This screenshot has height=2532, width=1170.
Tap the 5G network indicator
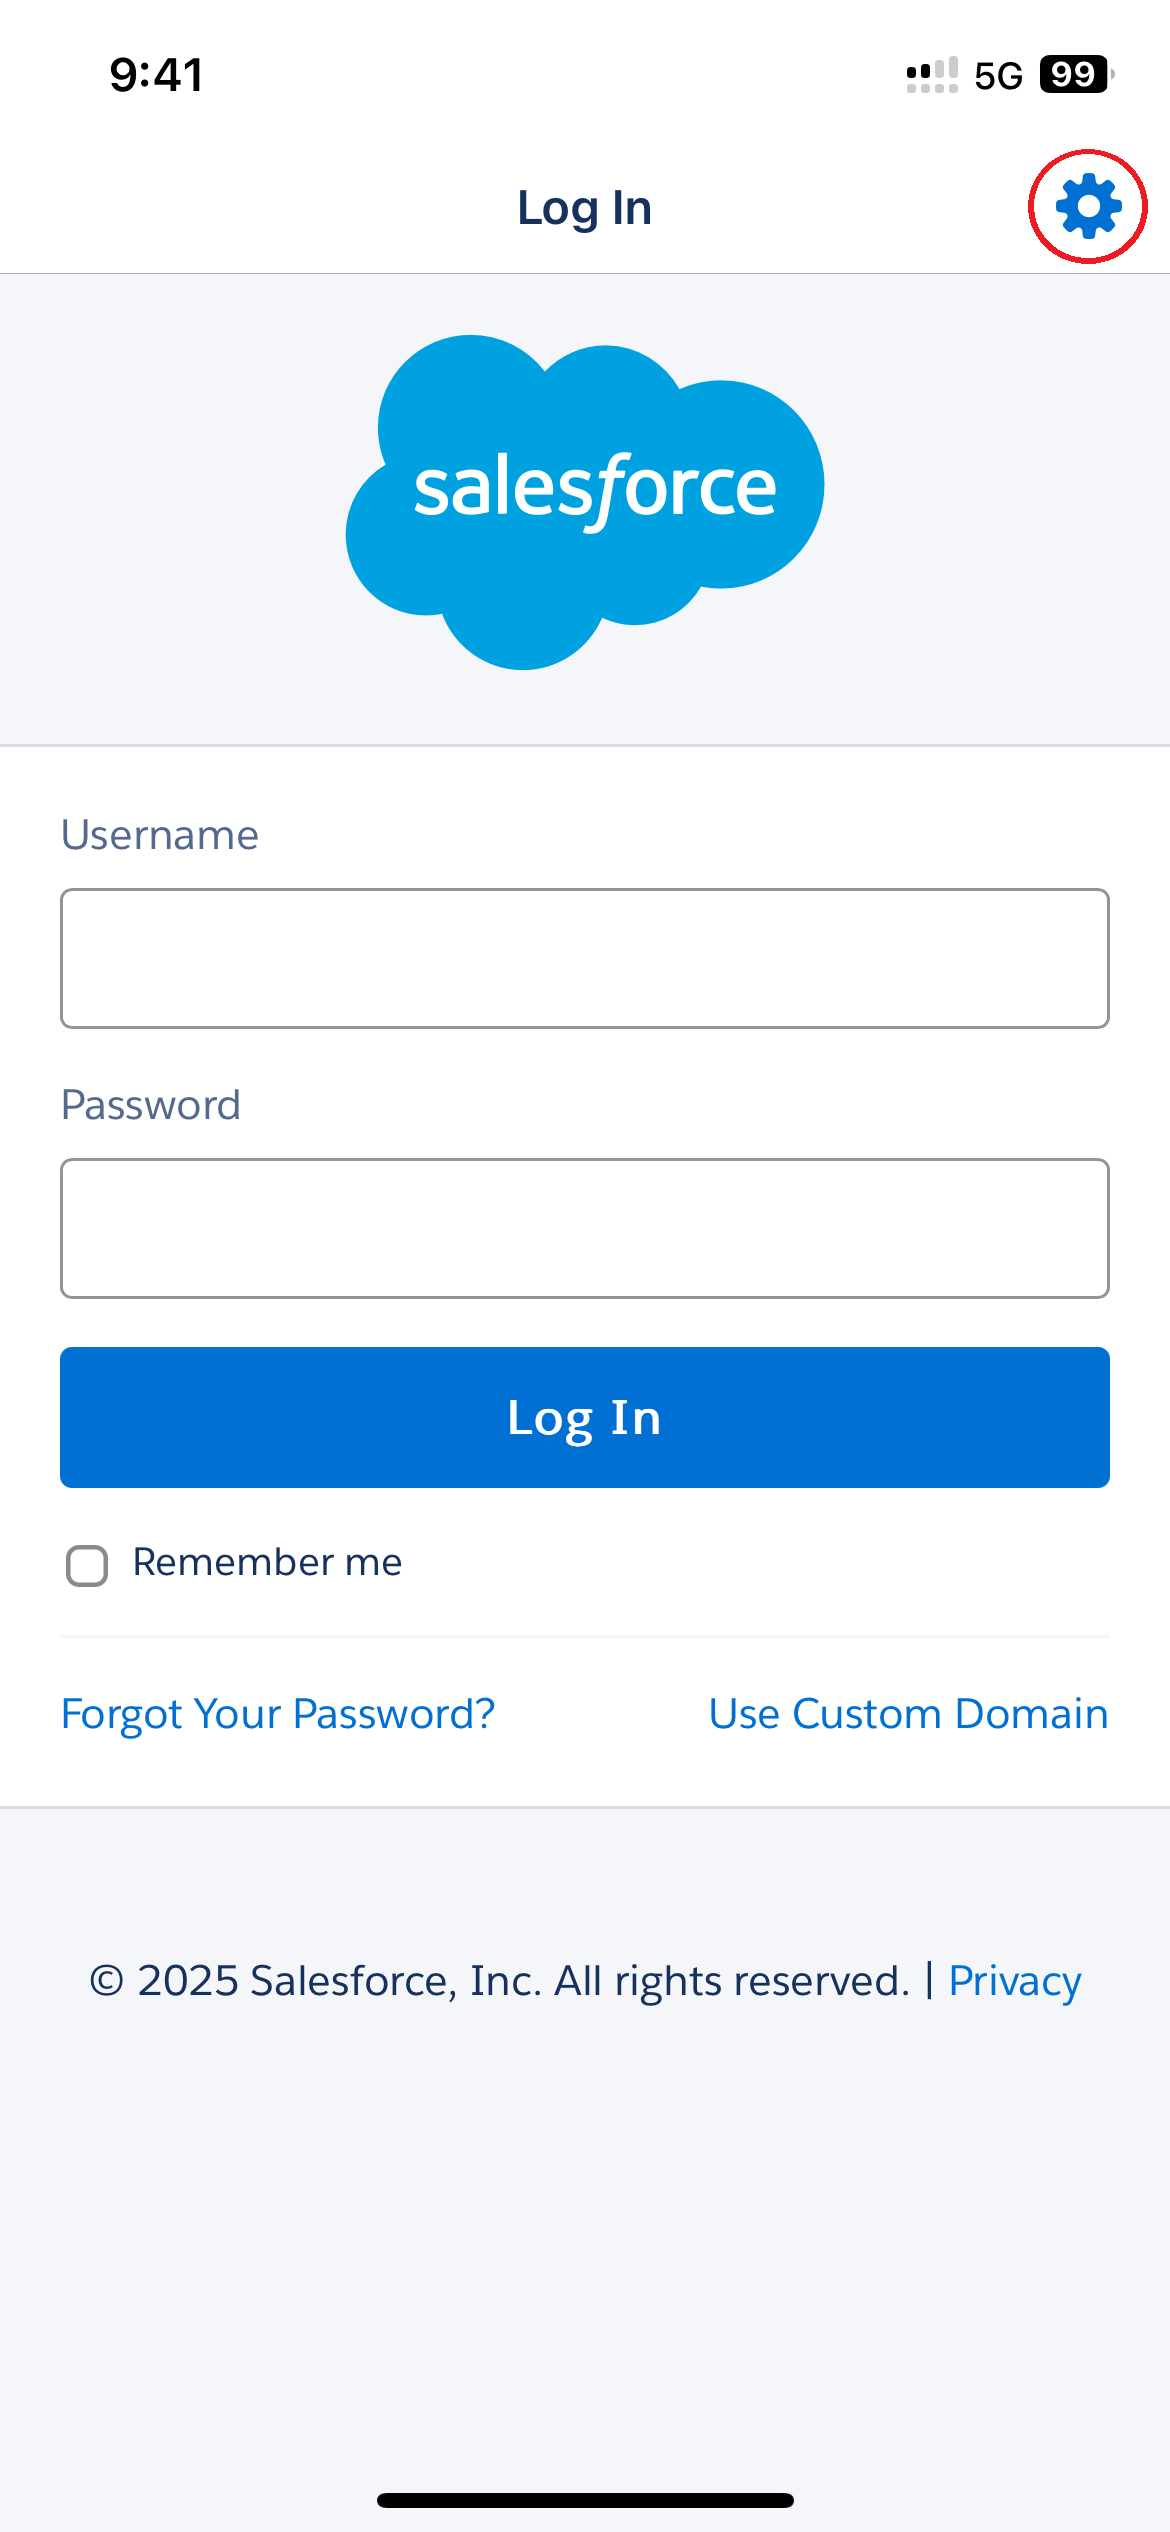998,76
